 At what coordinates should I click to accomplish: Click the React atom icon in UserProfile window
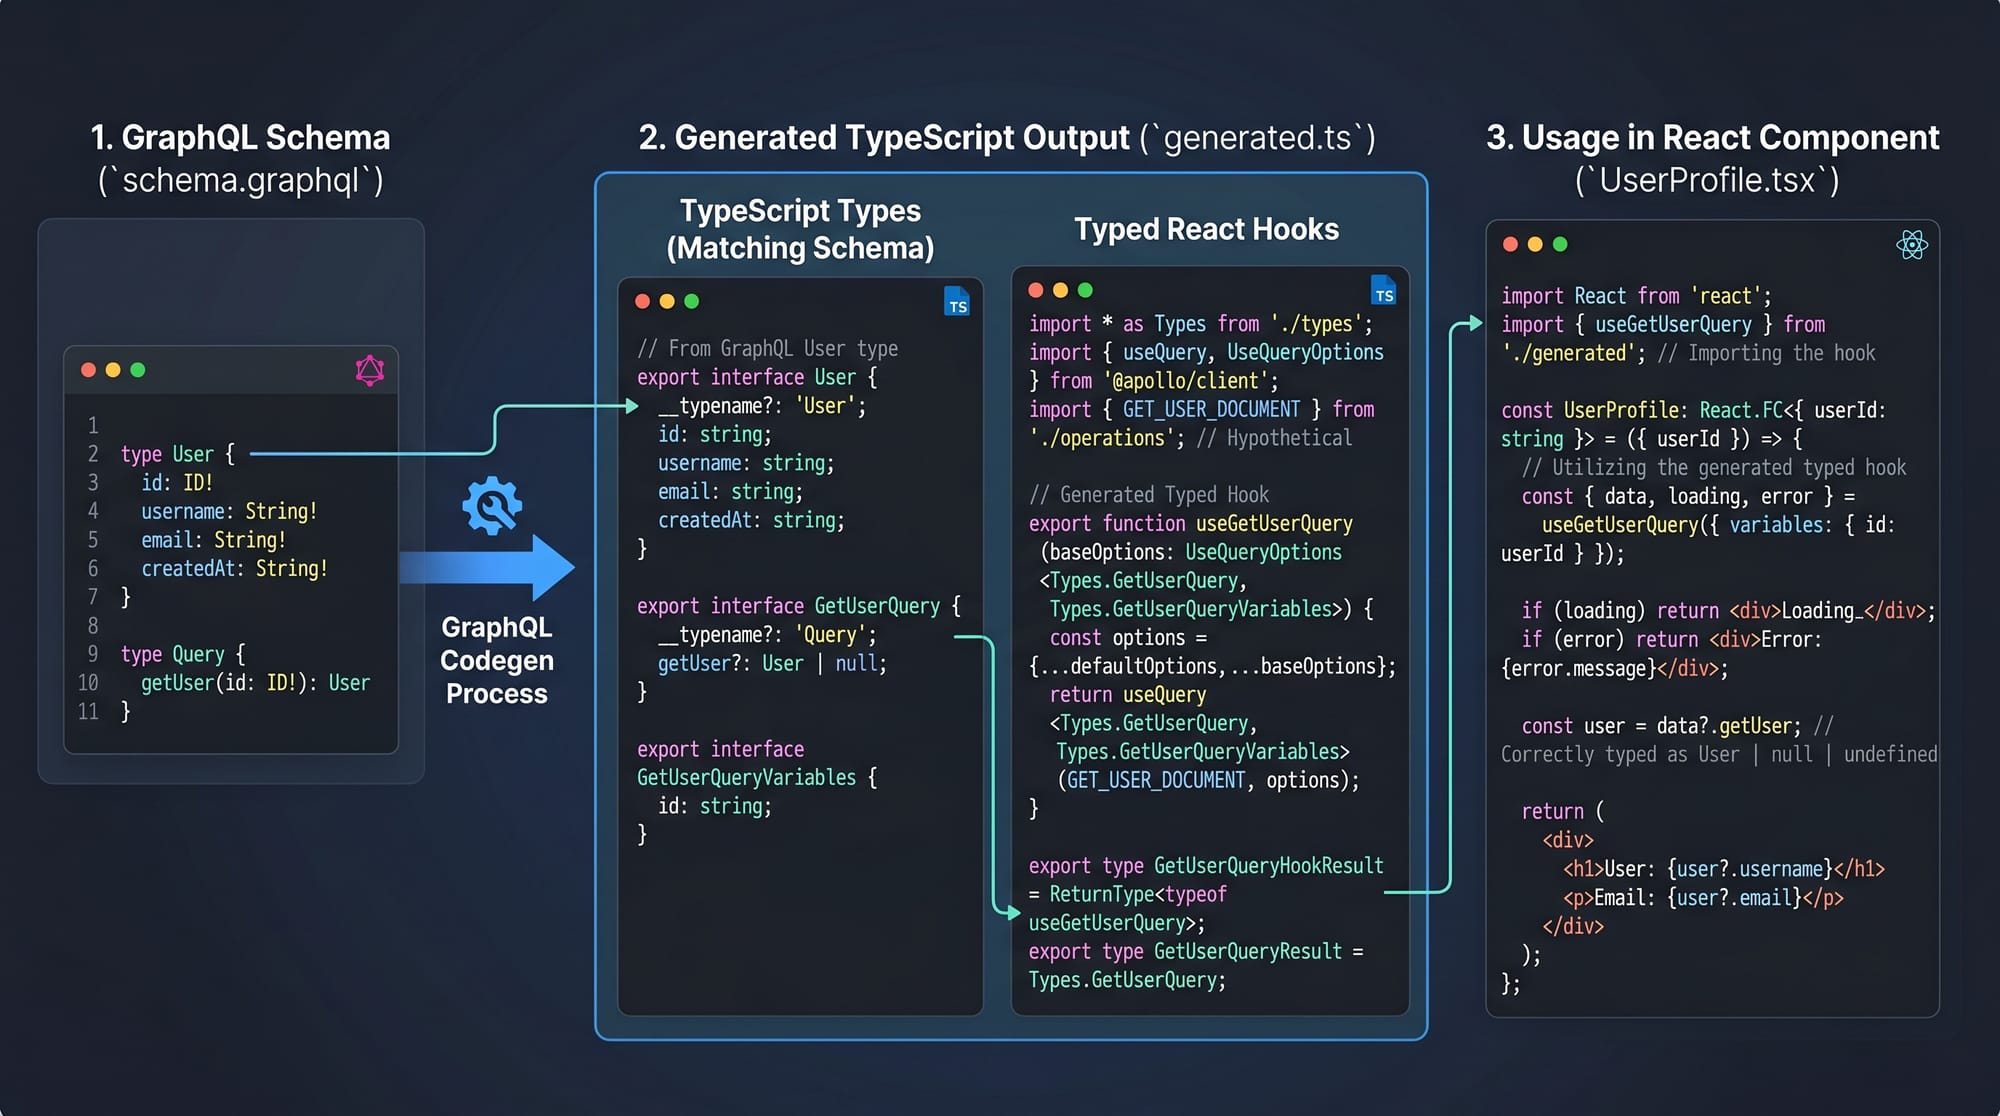point(1912,245)
